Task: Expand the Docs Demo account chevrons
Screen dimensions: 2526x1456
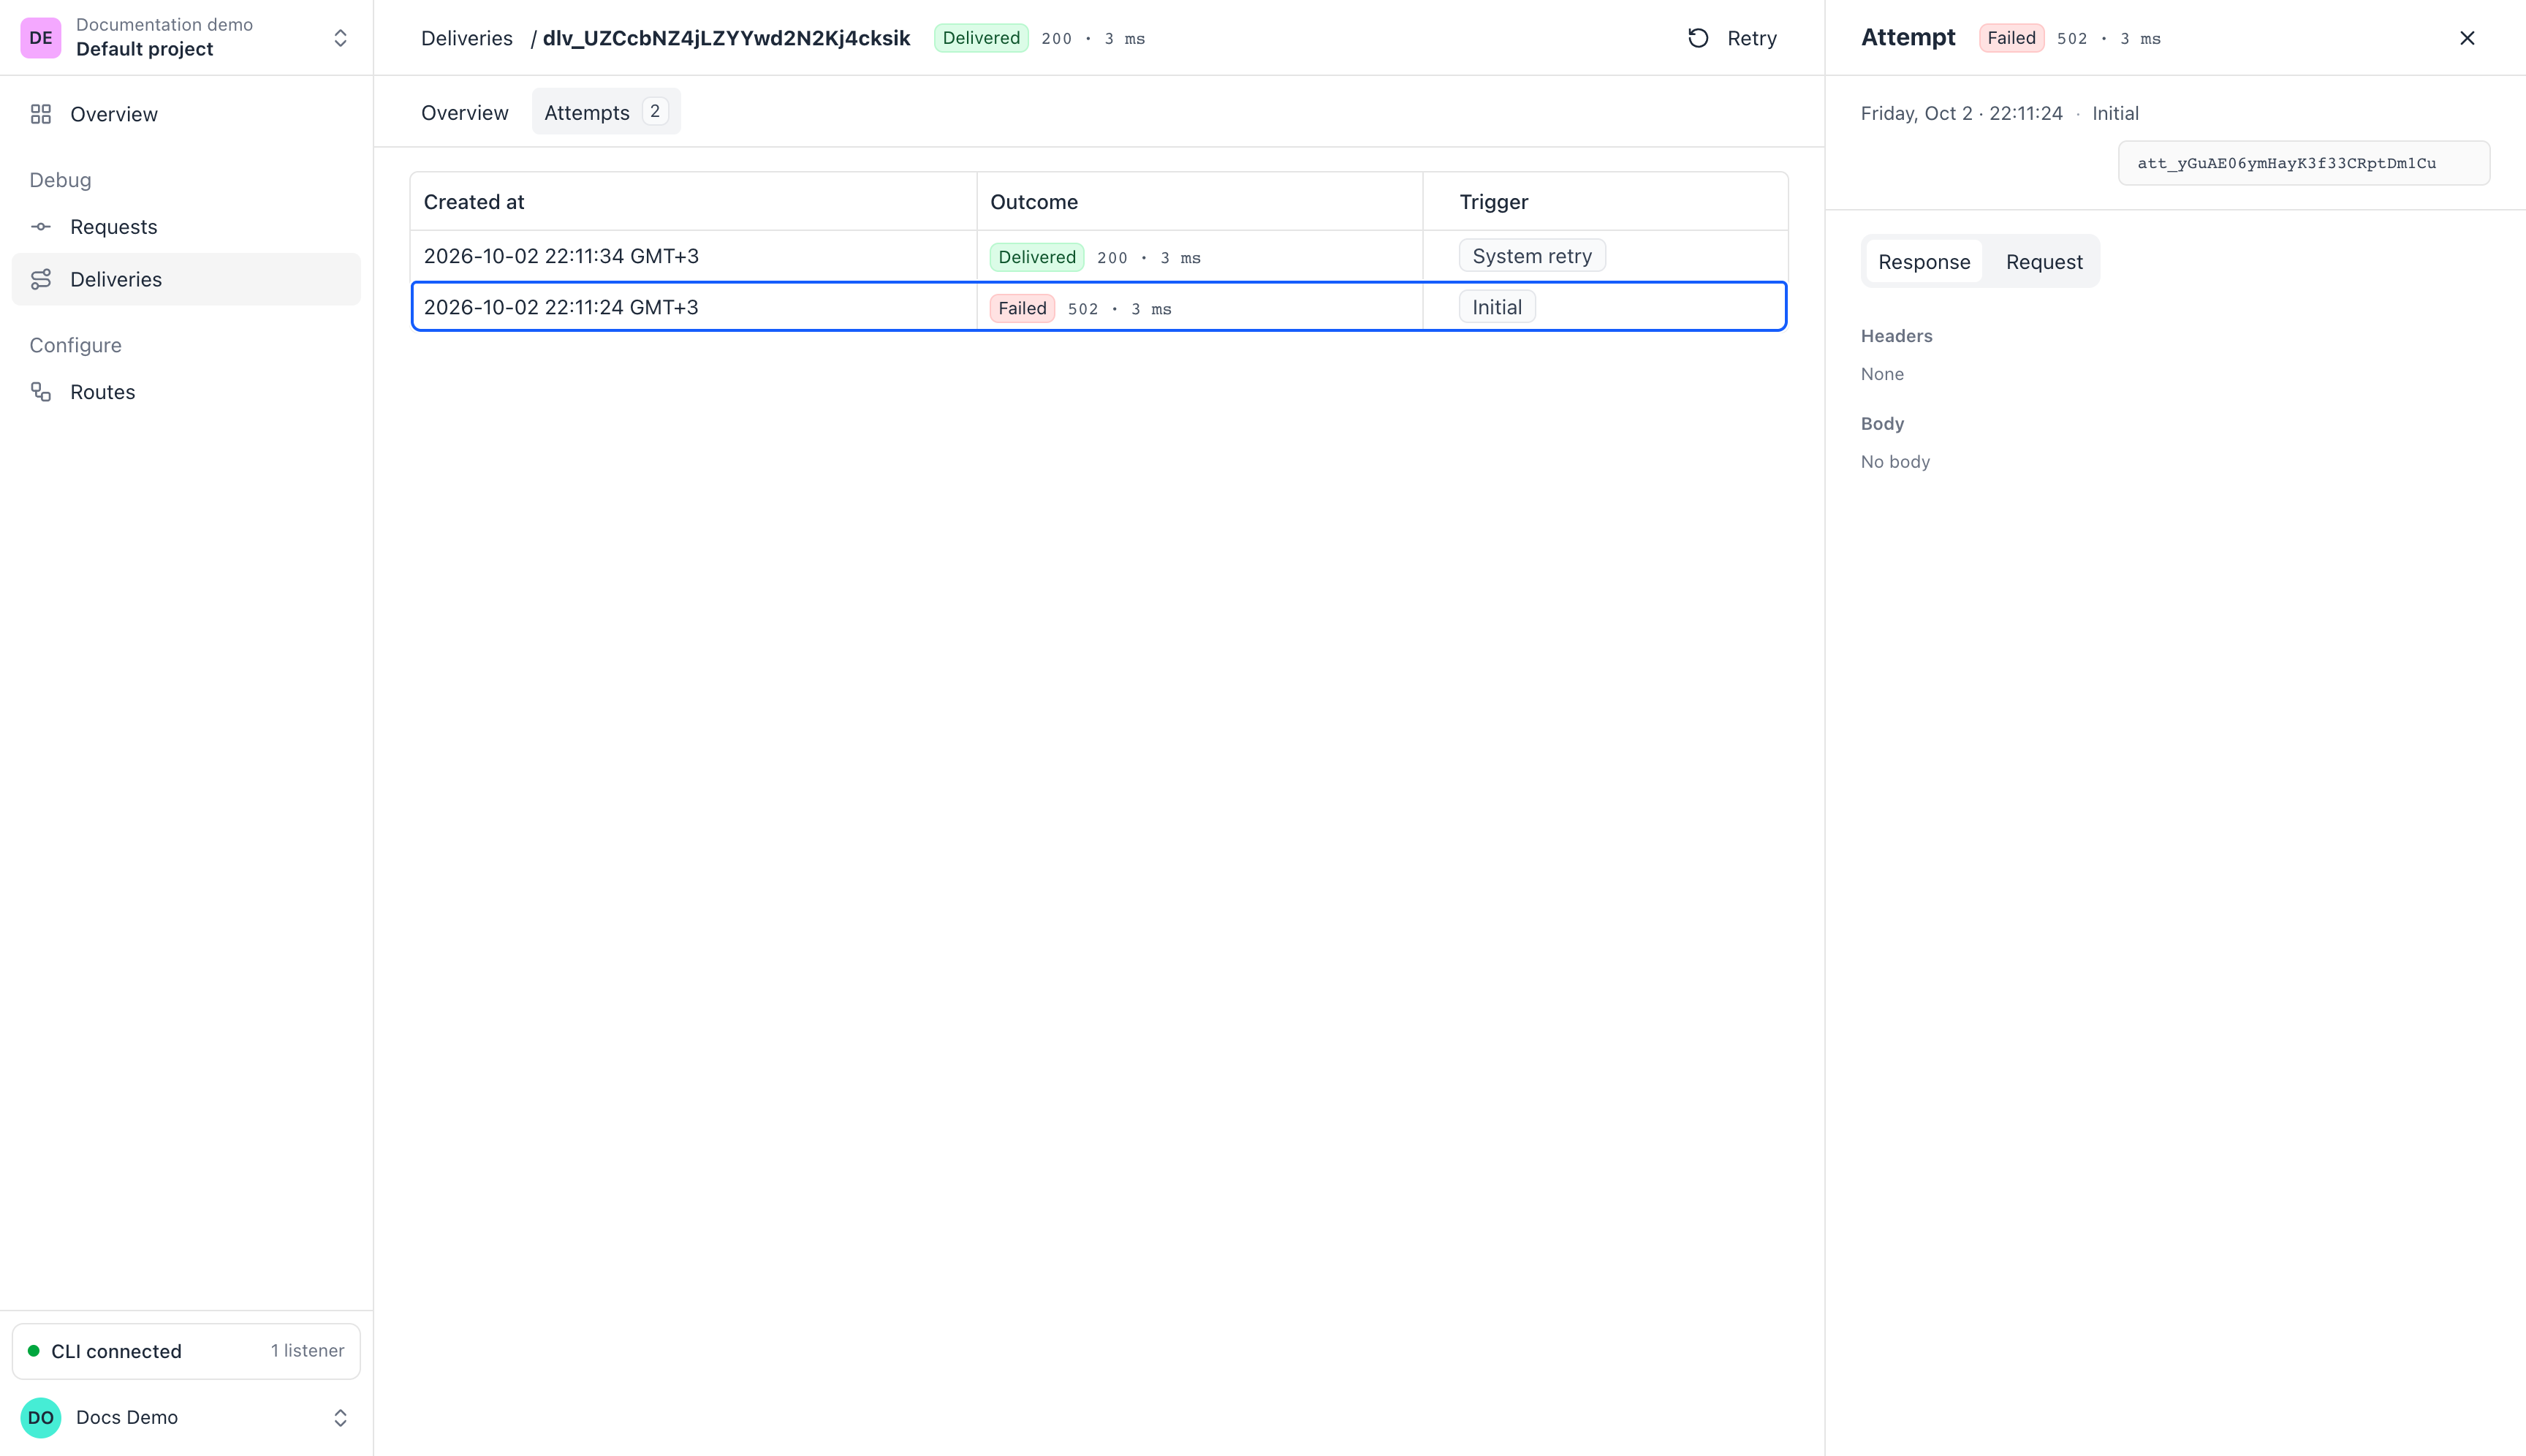Action: click(x=340, y=1417)
